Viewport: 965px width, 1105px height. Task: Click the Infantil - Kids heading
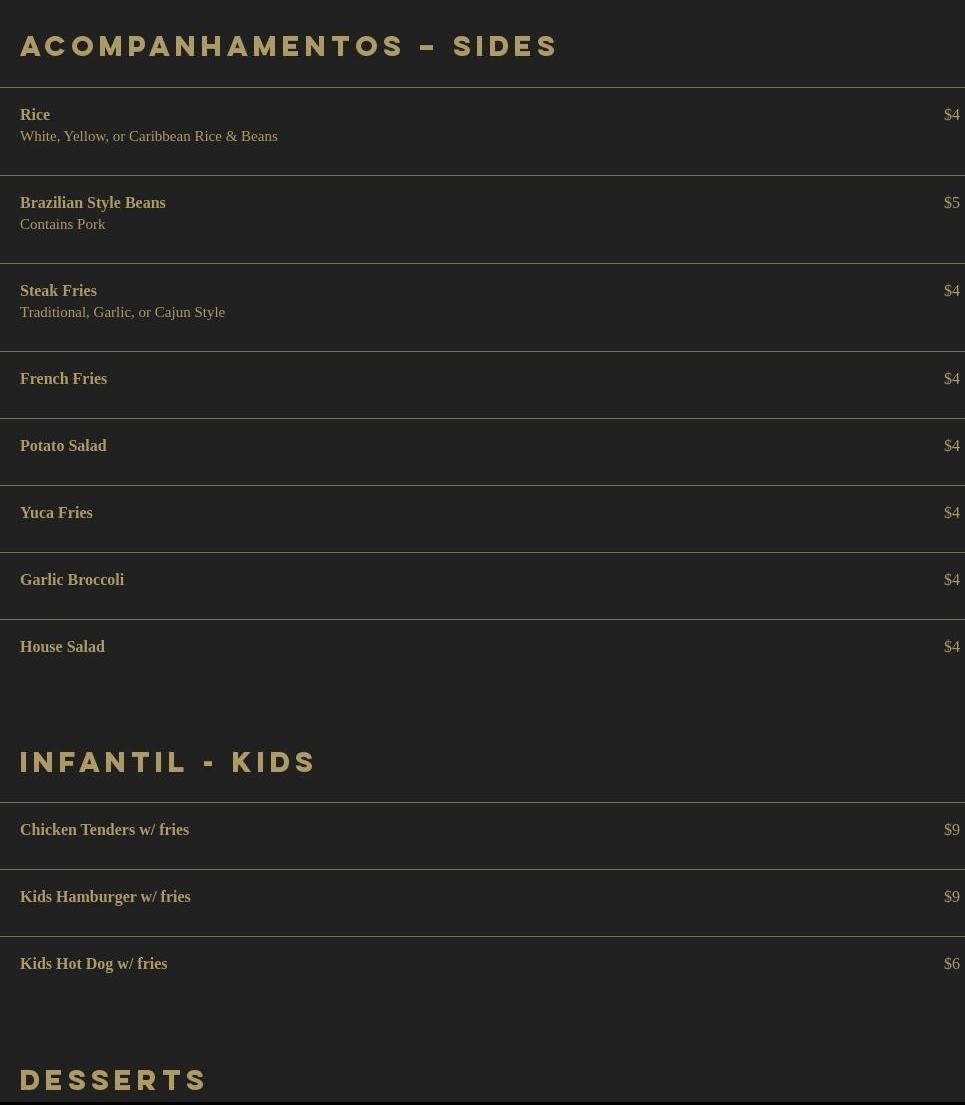click(x=168, y=762)
